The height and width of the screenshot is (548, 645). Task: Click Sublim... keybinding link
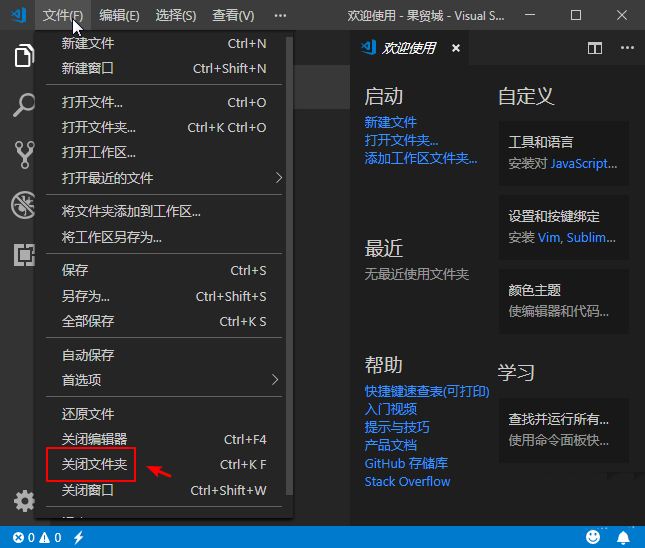tap(591, 238)
